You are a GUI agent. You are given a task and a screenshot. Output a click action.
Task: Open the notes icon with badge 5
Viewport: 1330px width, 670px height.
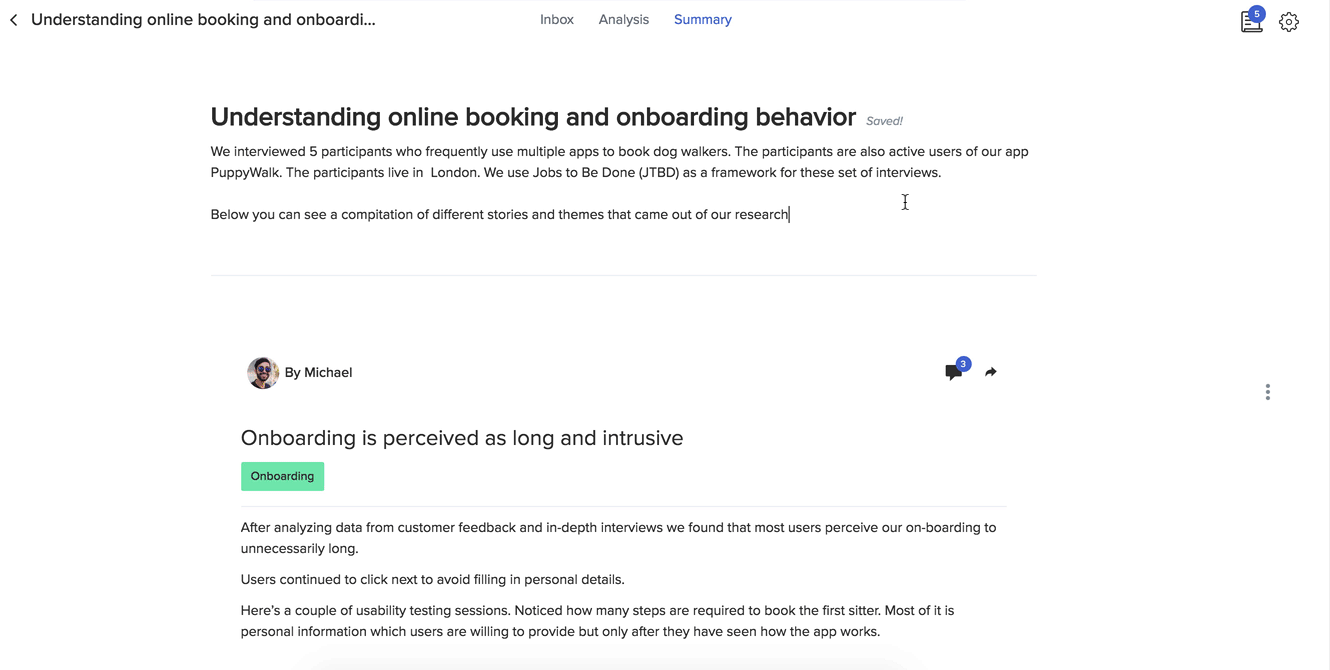1252,21
